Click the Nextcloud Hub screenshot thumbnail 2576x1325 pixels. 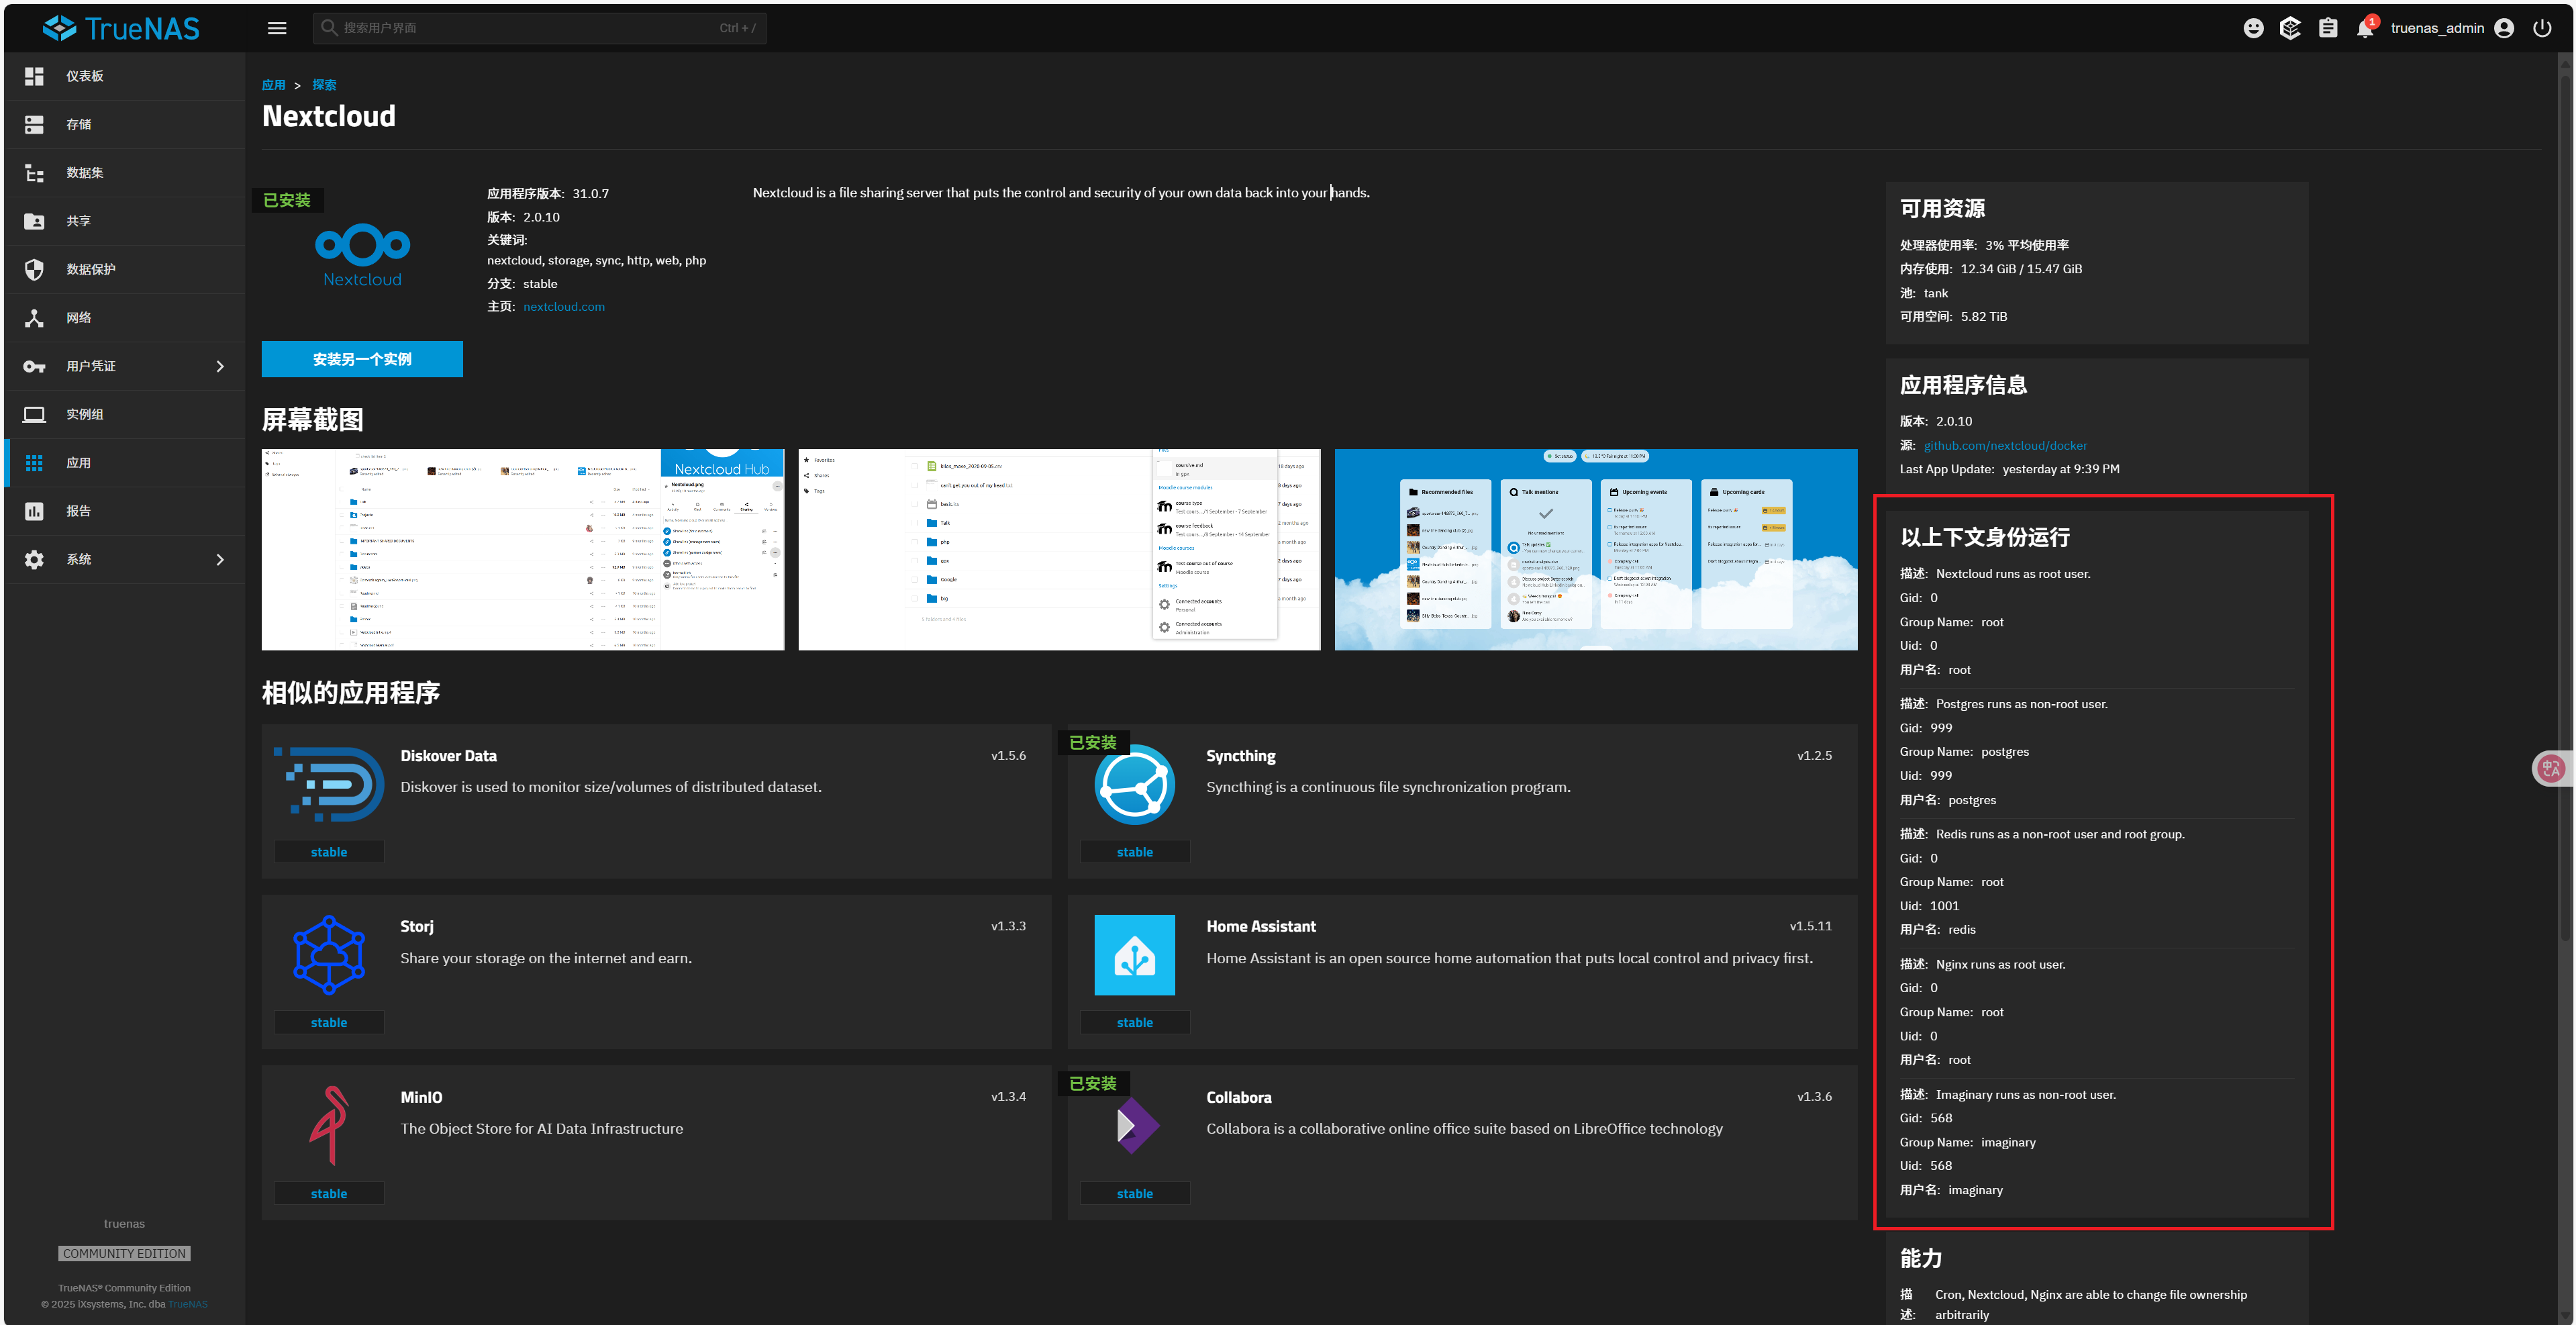point(522,549)
